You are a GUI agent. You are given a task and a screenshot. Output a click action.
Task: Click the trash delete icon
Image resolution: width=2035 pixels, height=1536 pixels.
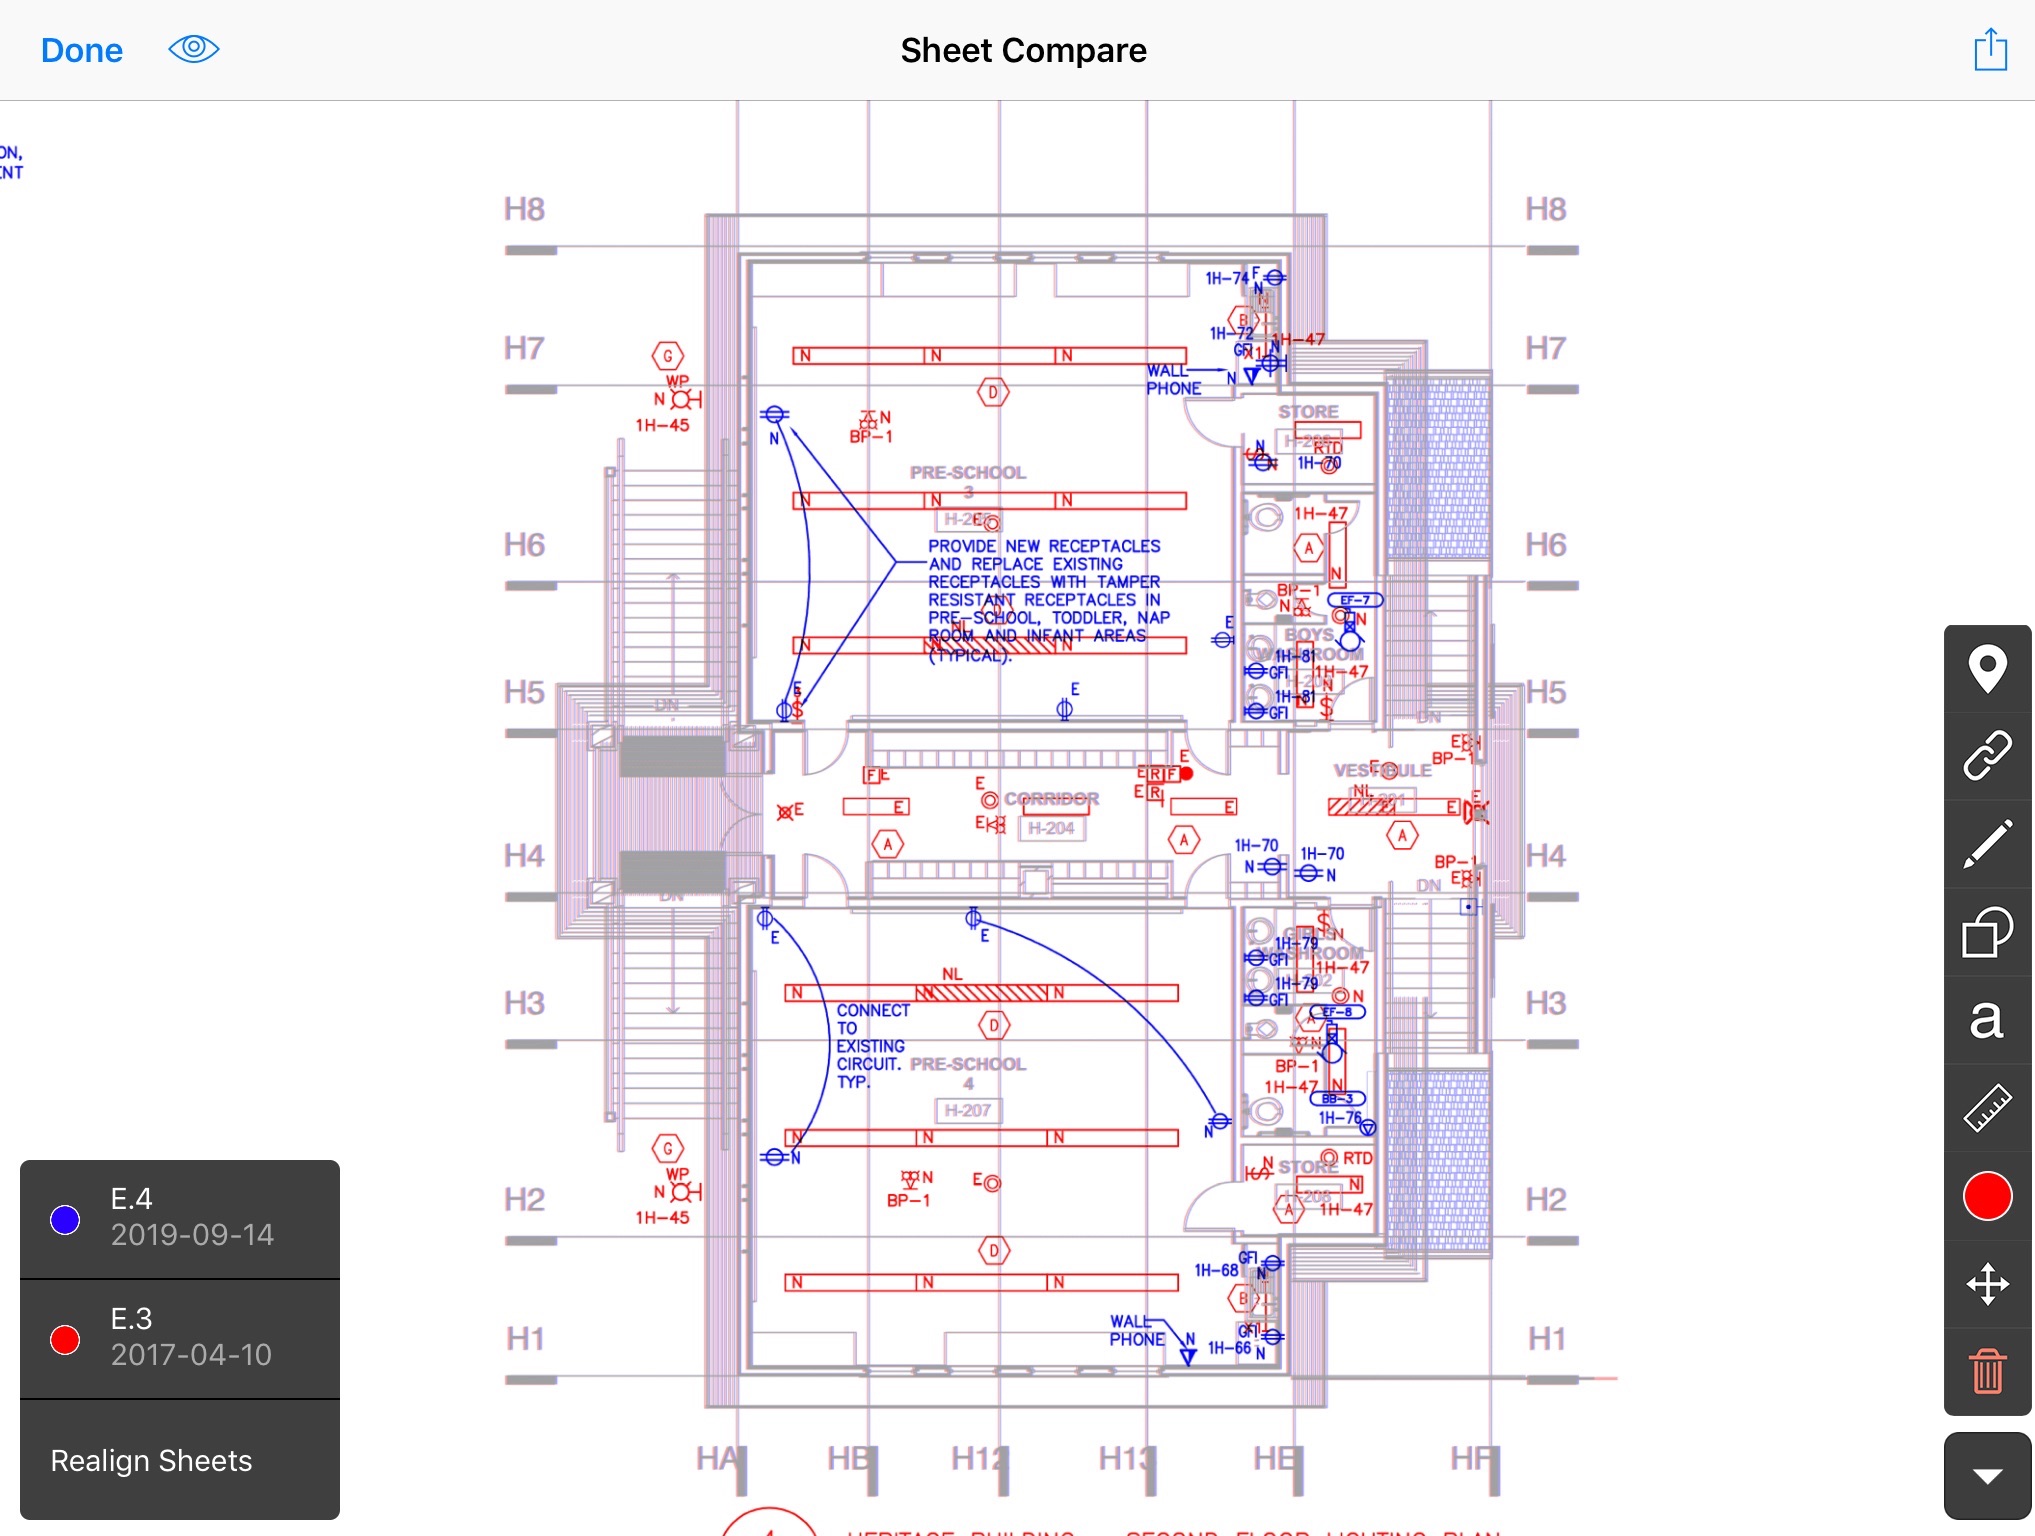pos(1987,1371)
